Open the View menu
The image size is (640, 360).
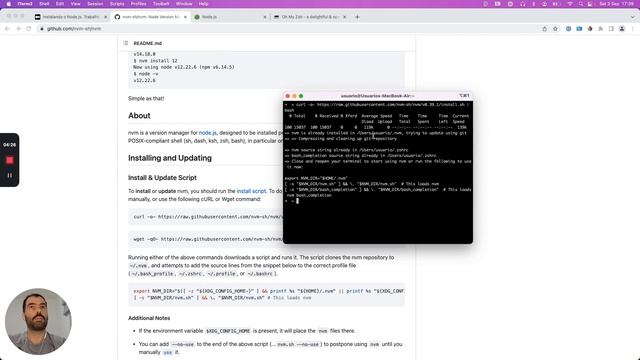76,4
